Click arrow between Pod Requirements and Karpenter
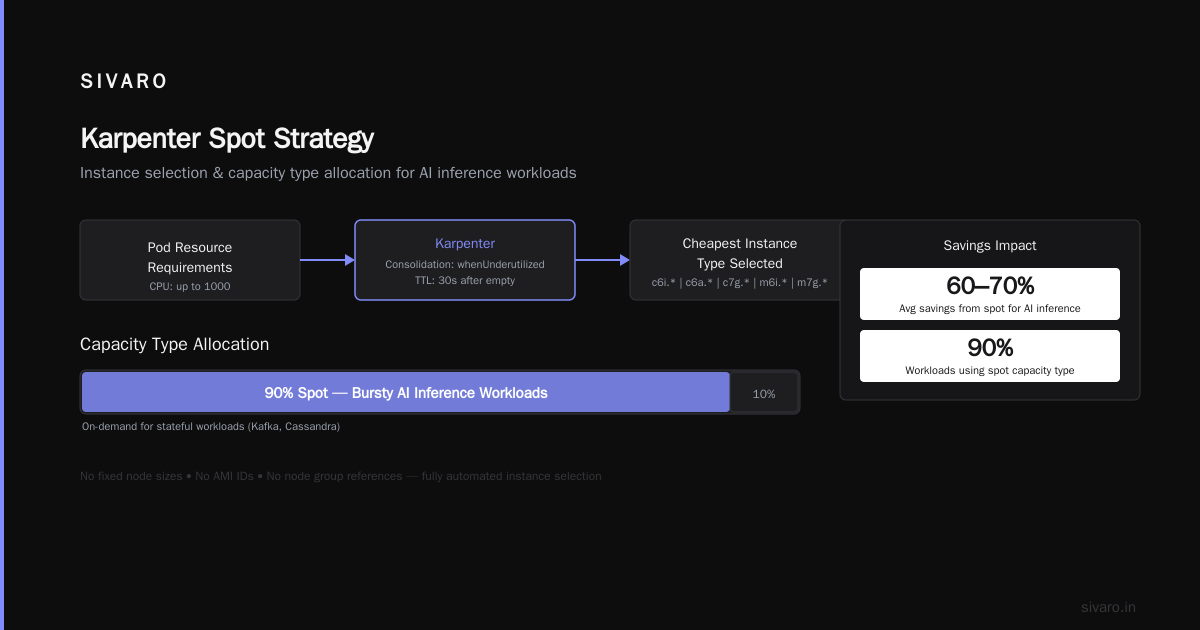 (327, 260)
